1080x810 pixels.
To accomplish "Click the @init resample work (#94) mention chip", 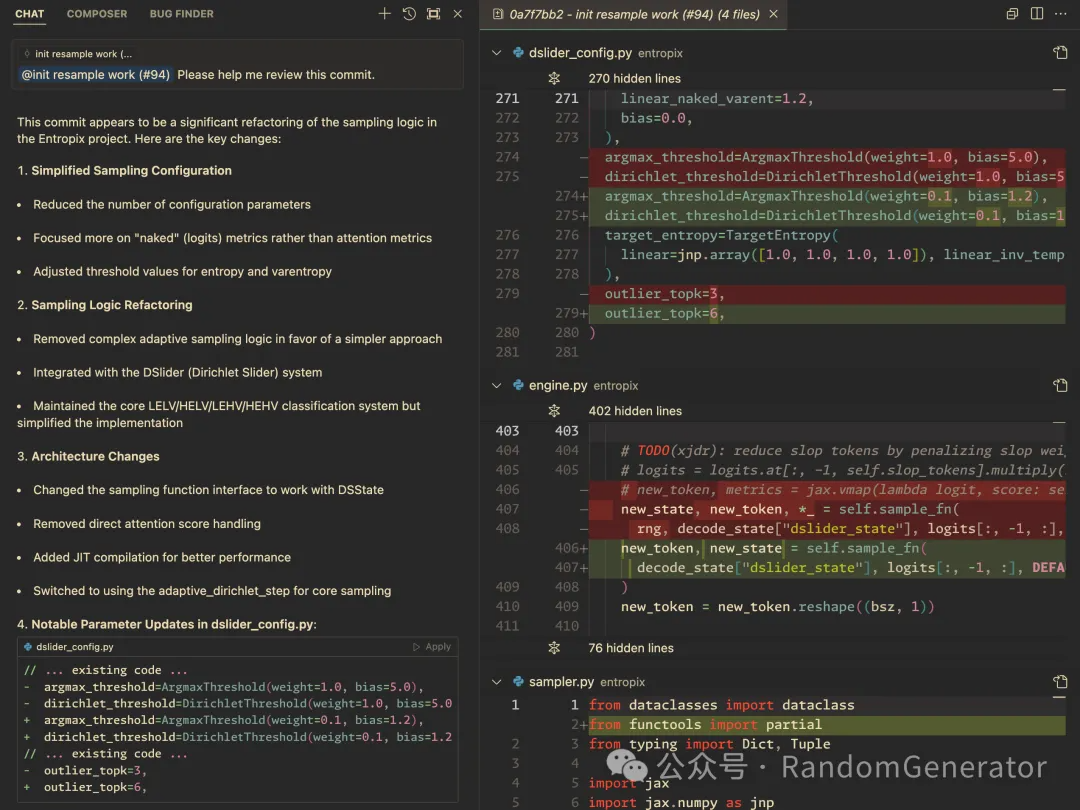I will point(95,74).
